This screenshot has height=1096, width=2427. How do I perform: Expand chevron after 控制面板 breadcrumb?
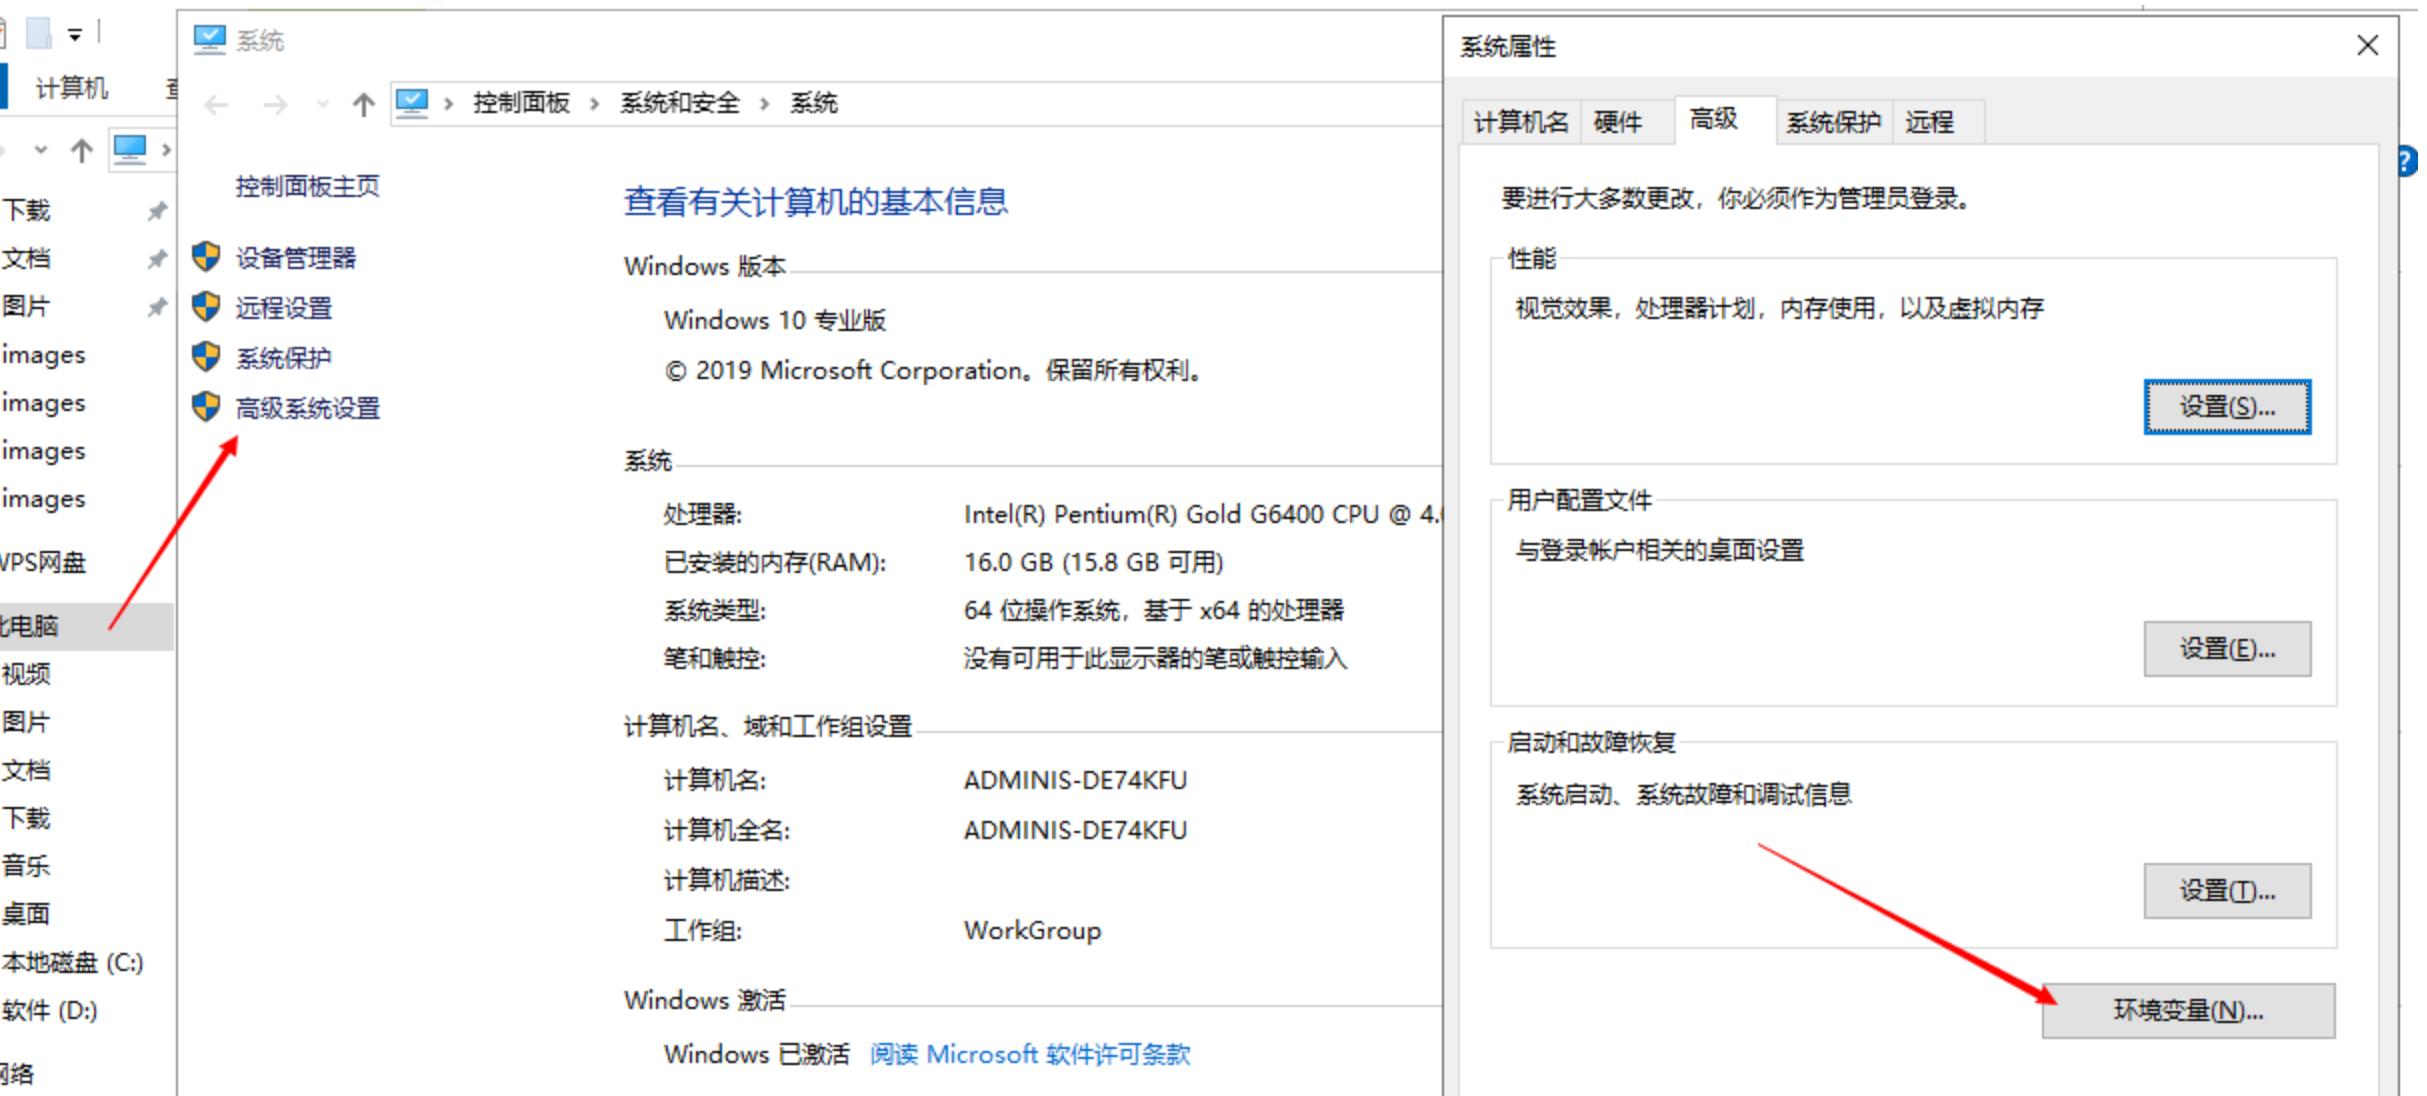click(595, 104)
